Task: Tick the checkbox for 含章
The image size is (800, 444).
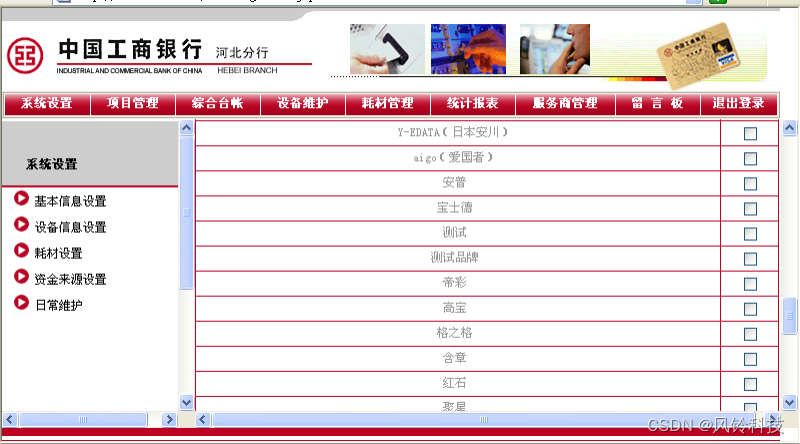Action: tap(750, 359)
